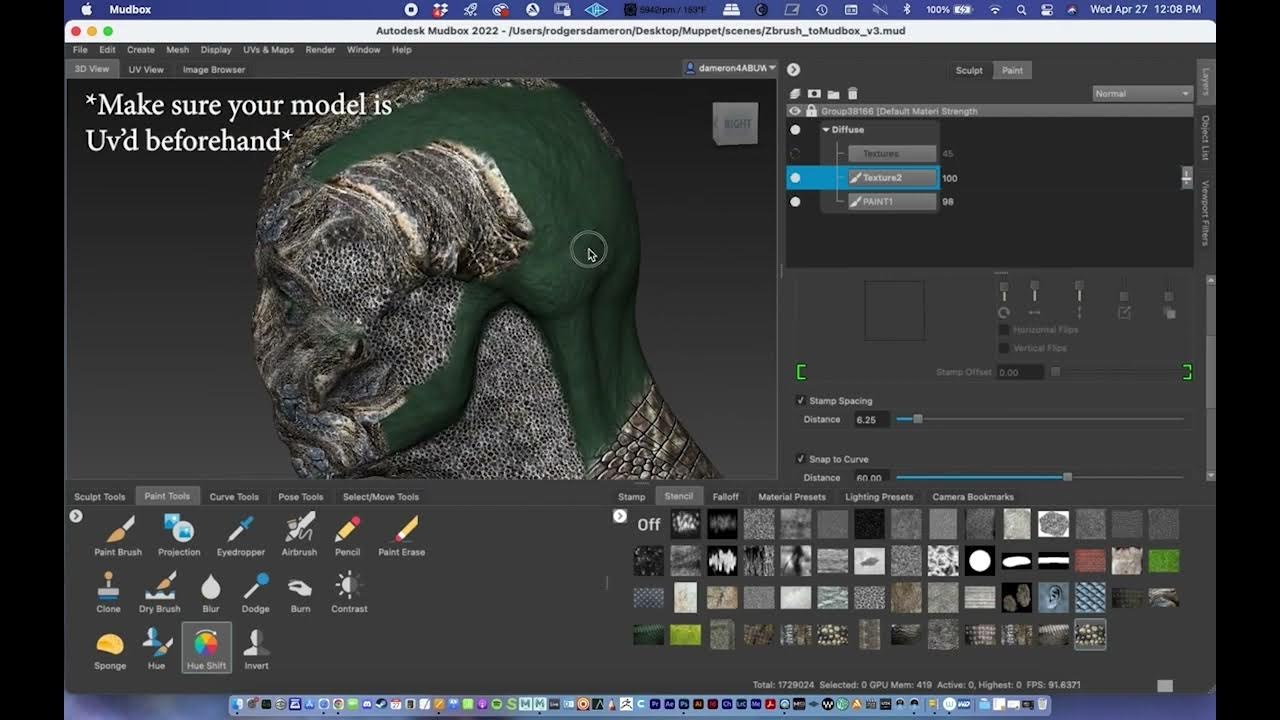Choose the Airbrush tool

299,535
